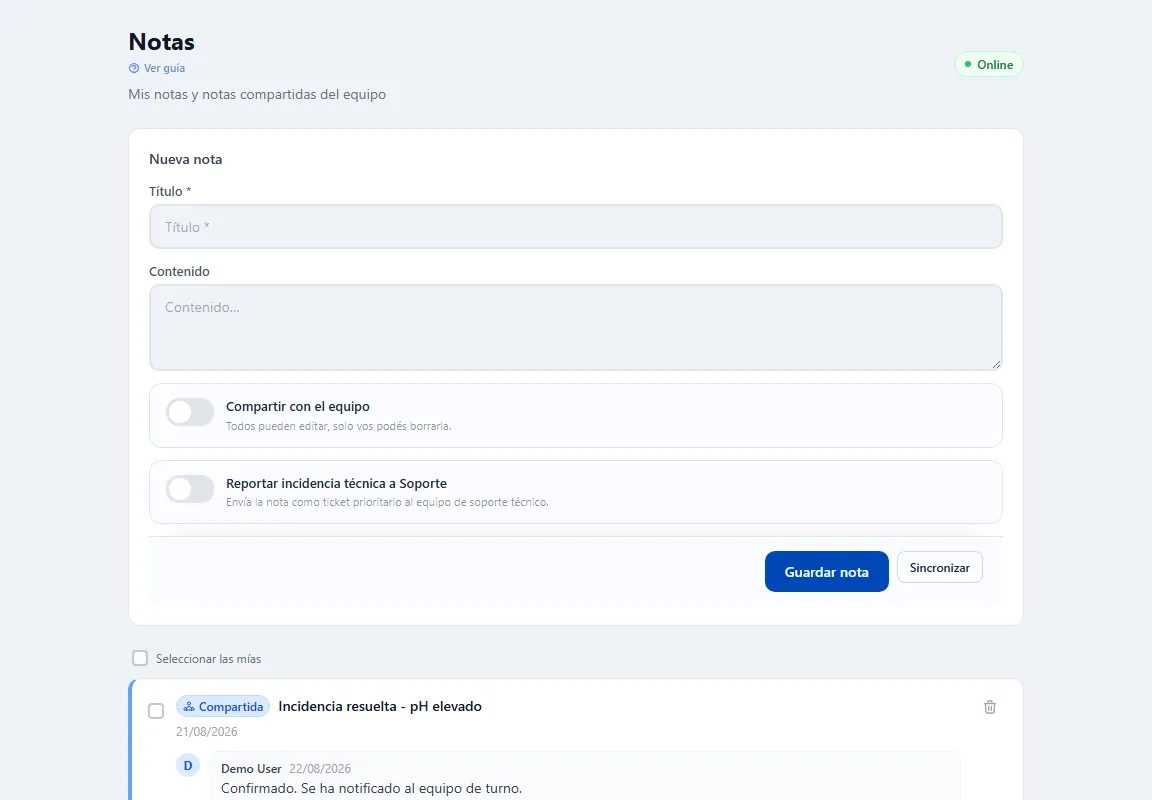Click the note date 21/08/2026
Screen dimensions: 1152x800
click(206, 732)
